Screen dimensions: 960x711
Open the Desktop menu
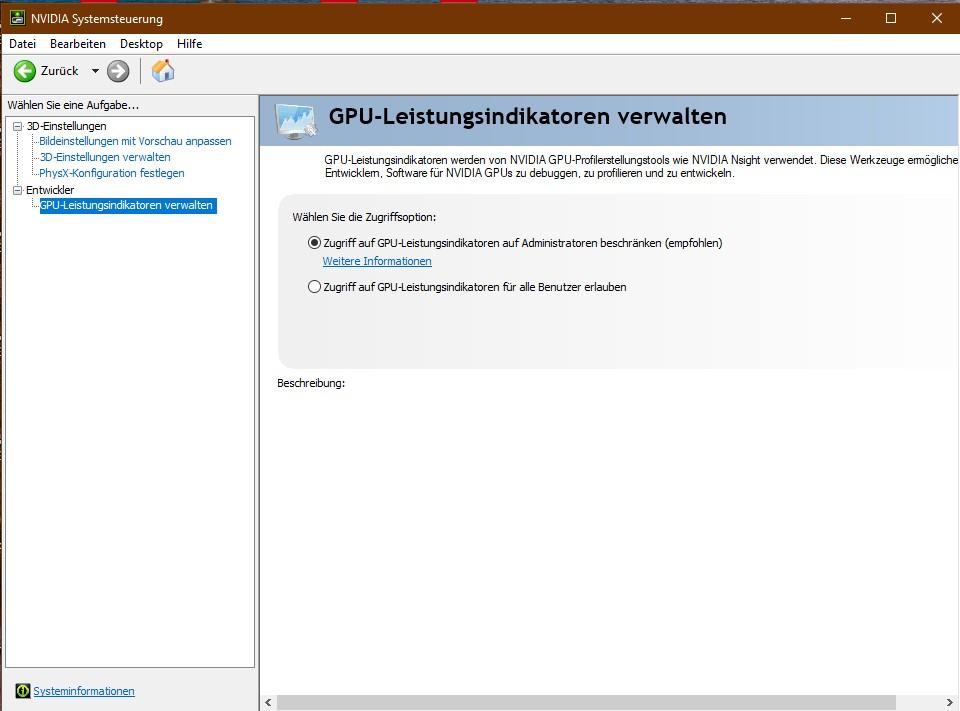pos(141,43)
